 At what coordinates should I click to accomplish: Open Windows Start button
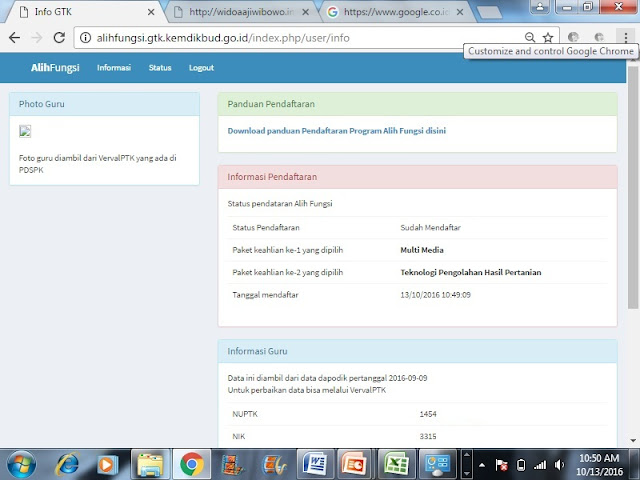[x=21, y=464]
